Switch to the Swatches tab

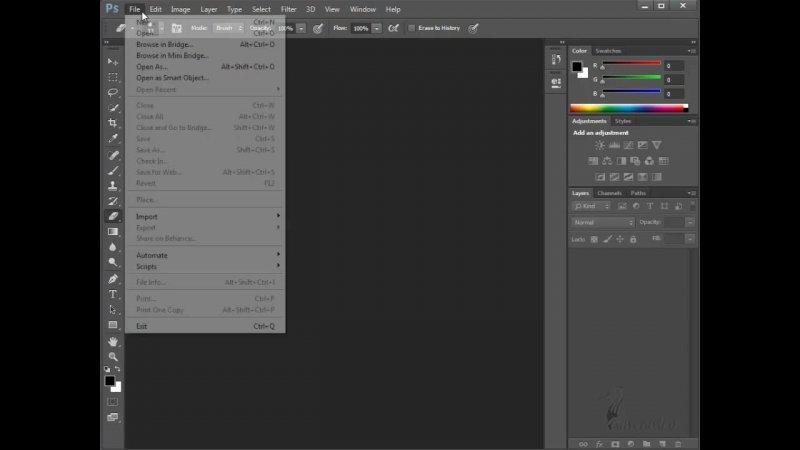tap(608, 50)
